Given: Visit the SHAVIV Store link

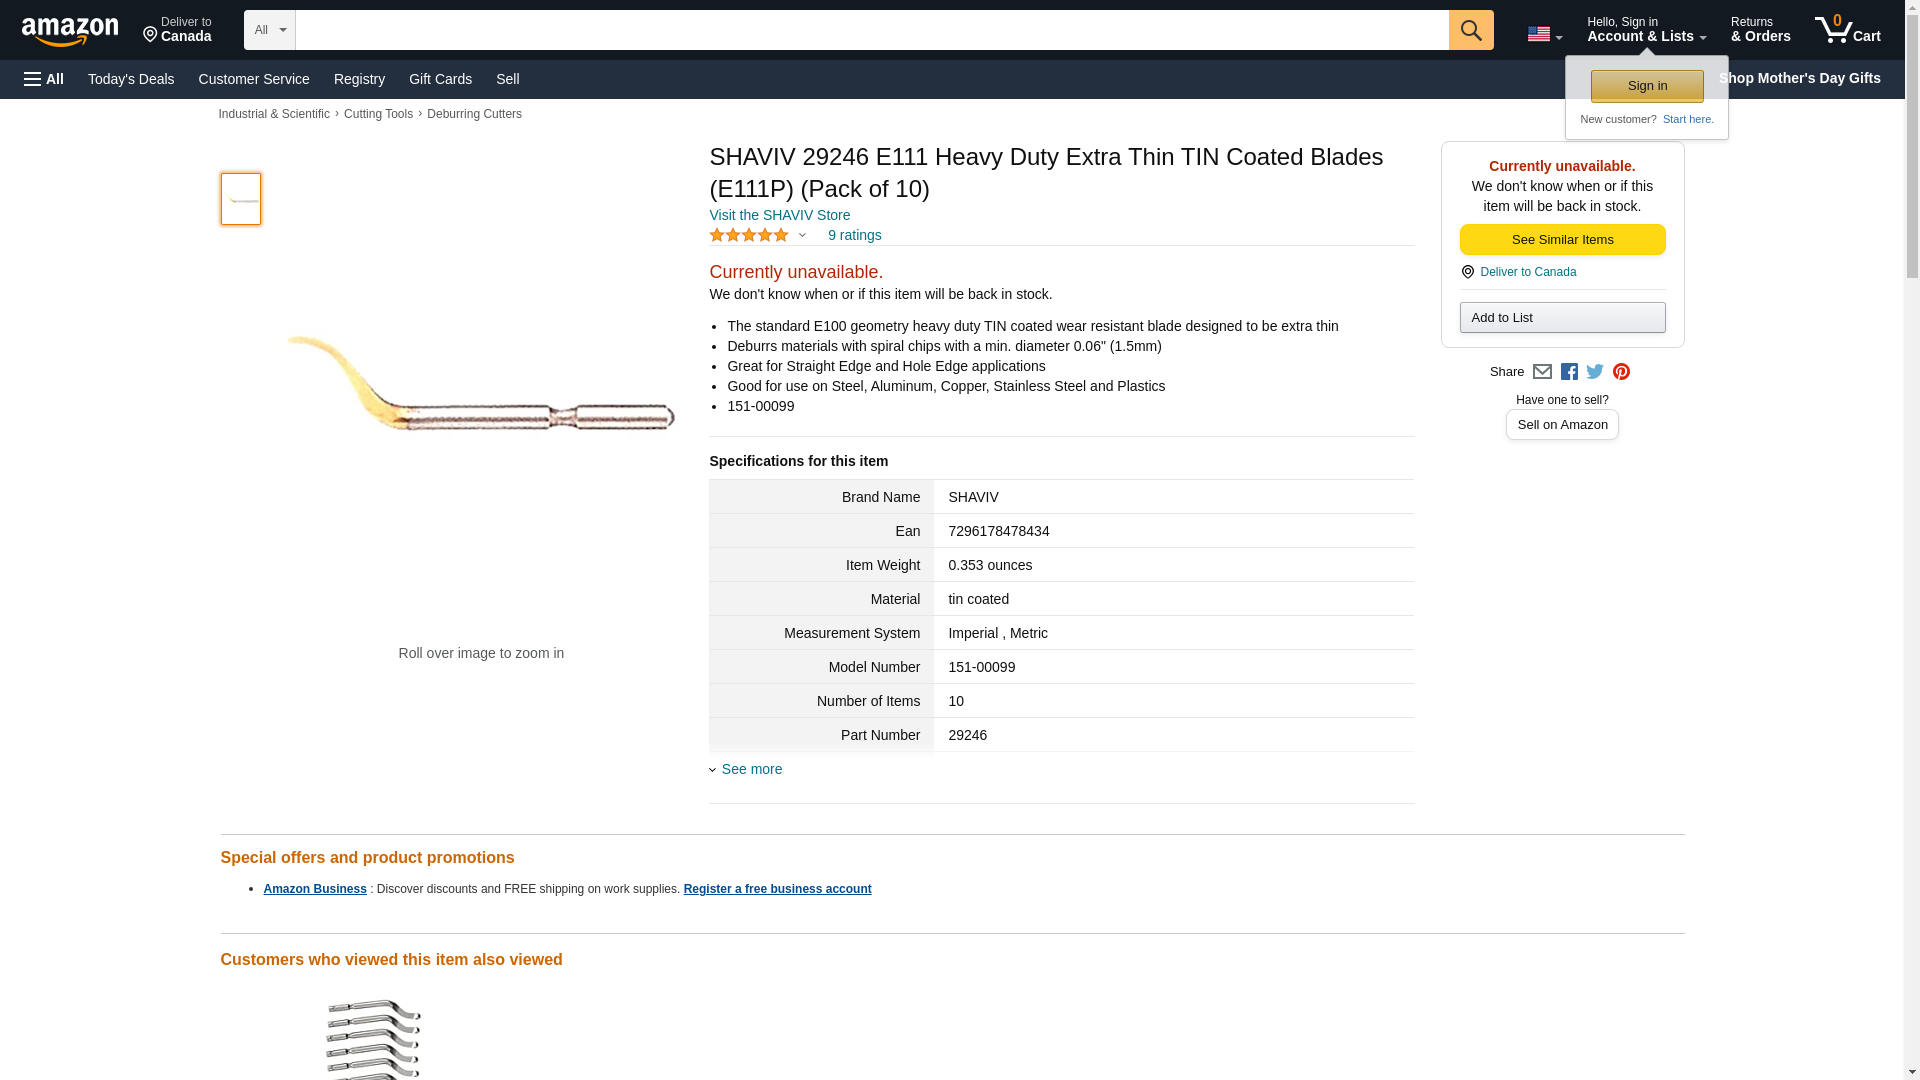Looking at the screenshot, I should coord(779,215).
